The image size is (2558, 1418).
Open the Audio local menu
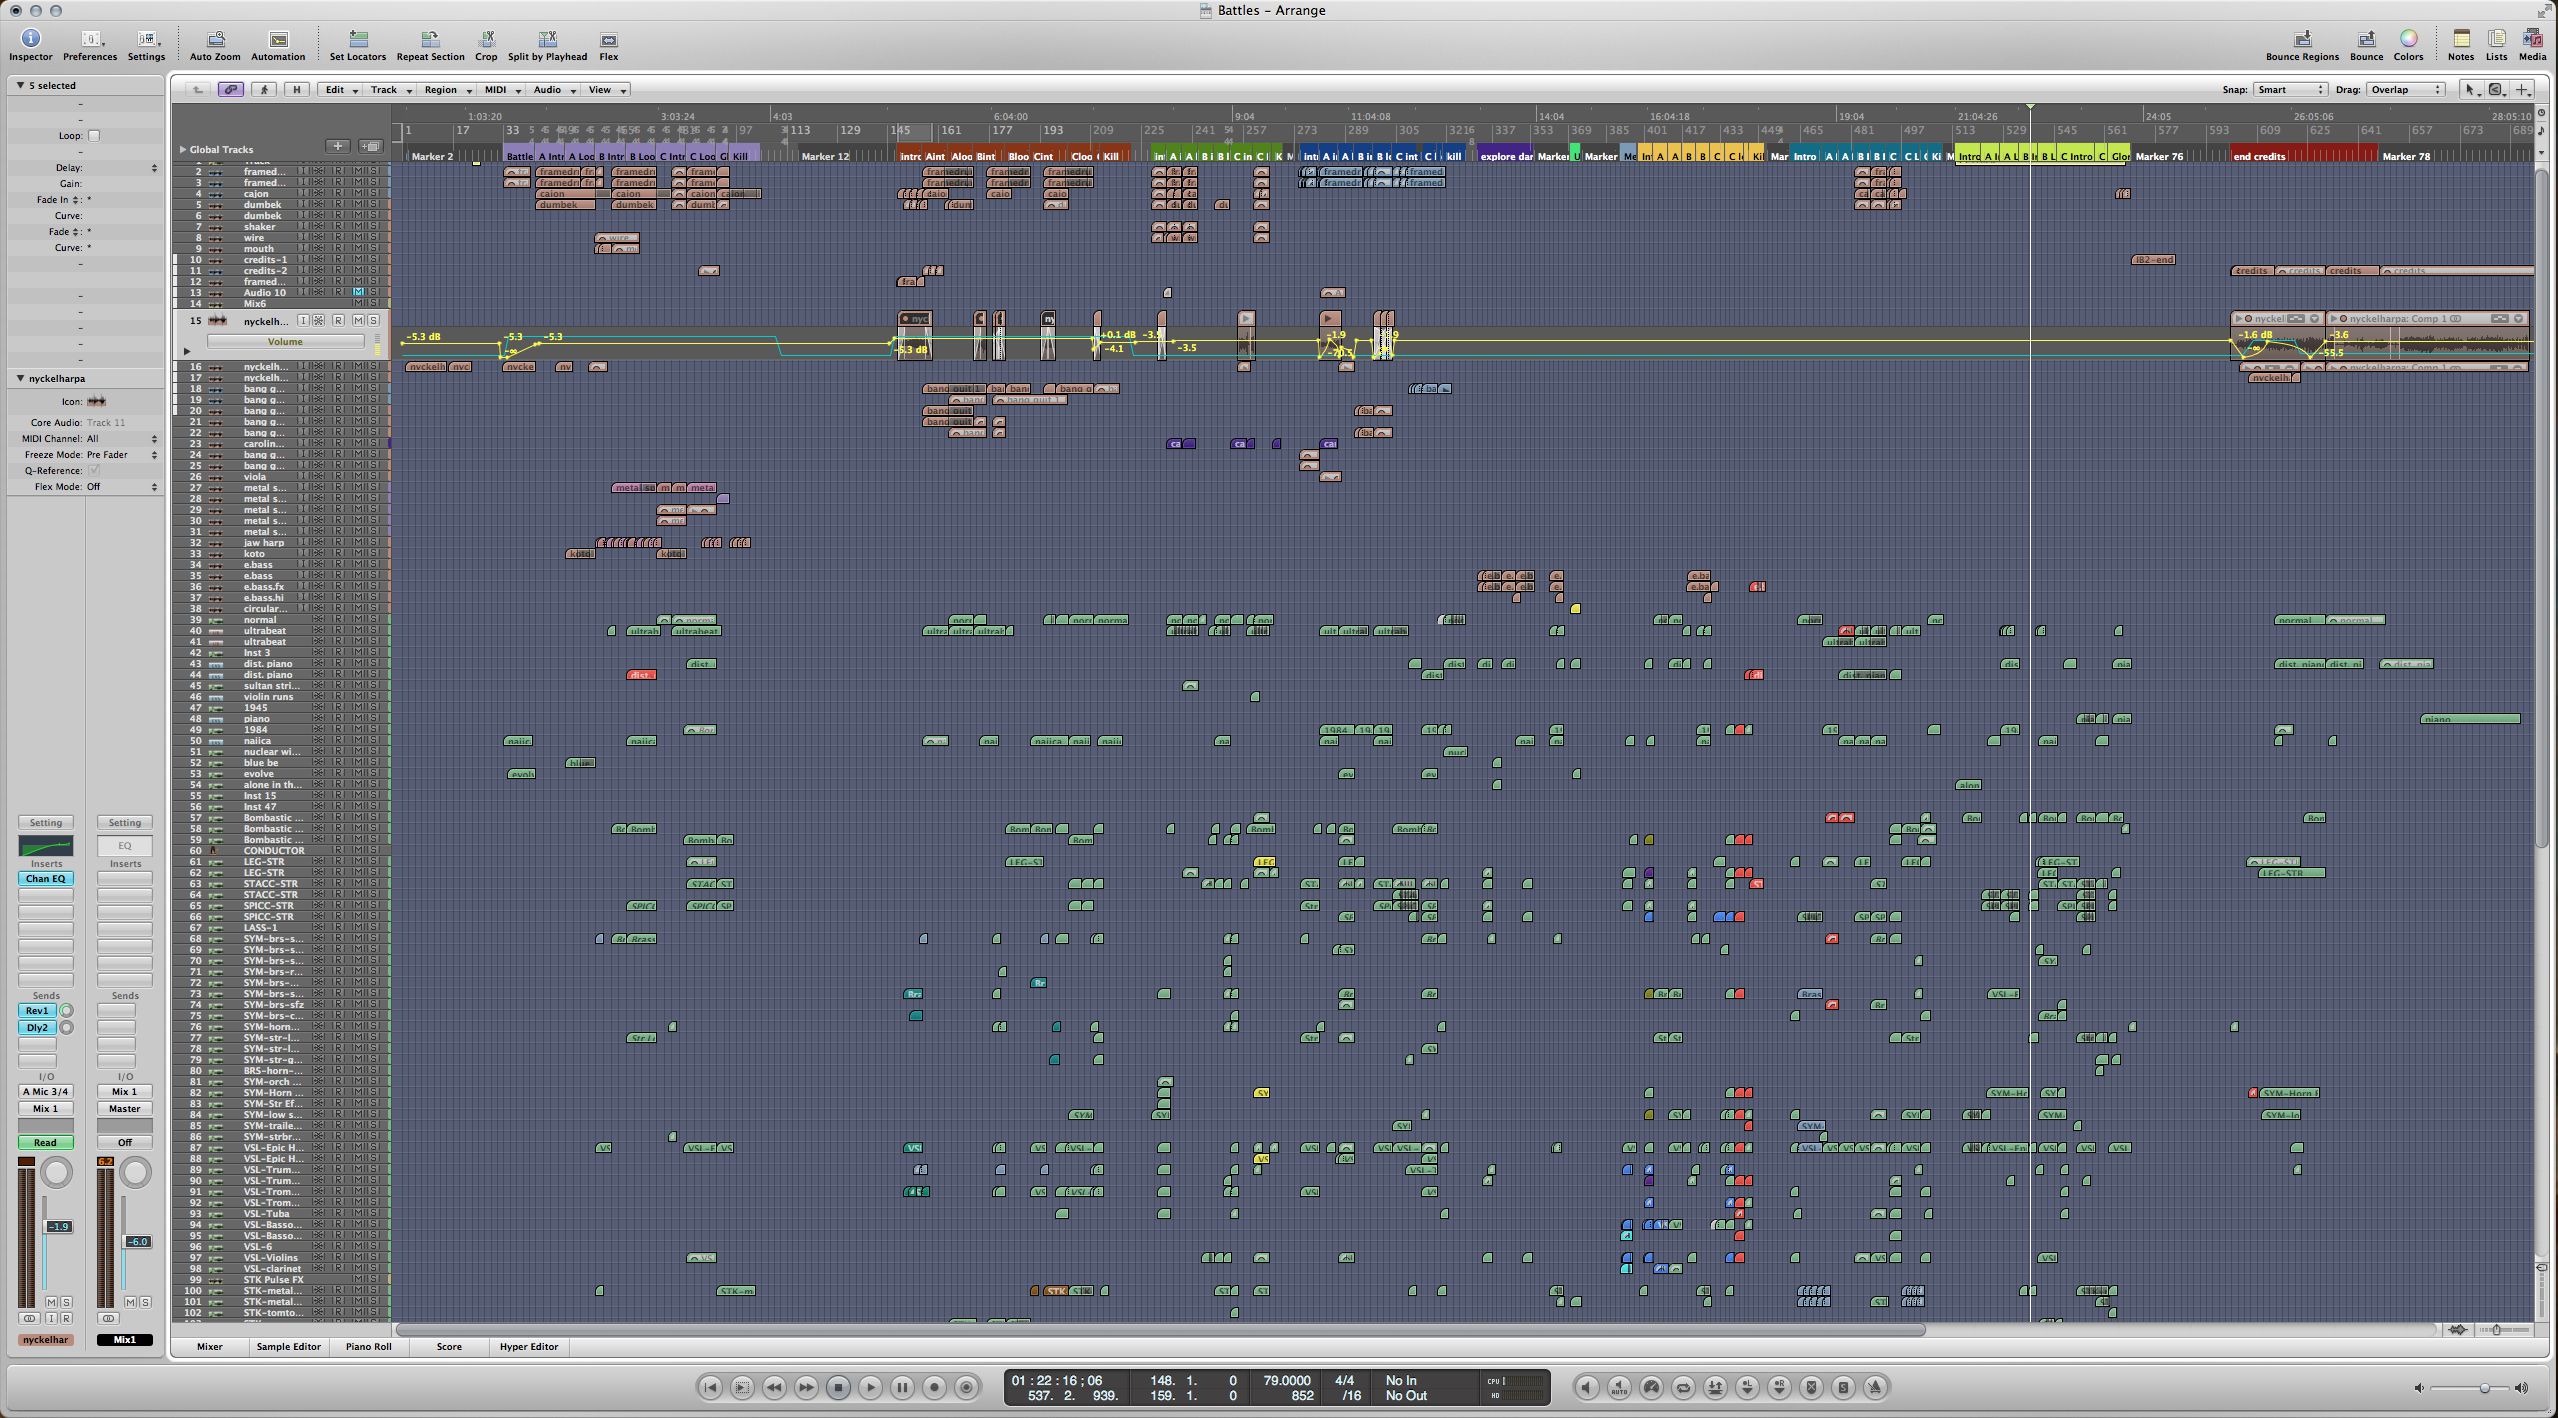pyautogui.click(x=554, y=90)
